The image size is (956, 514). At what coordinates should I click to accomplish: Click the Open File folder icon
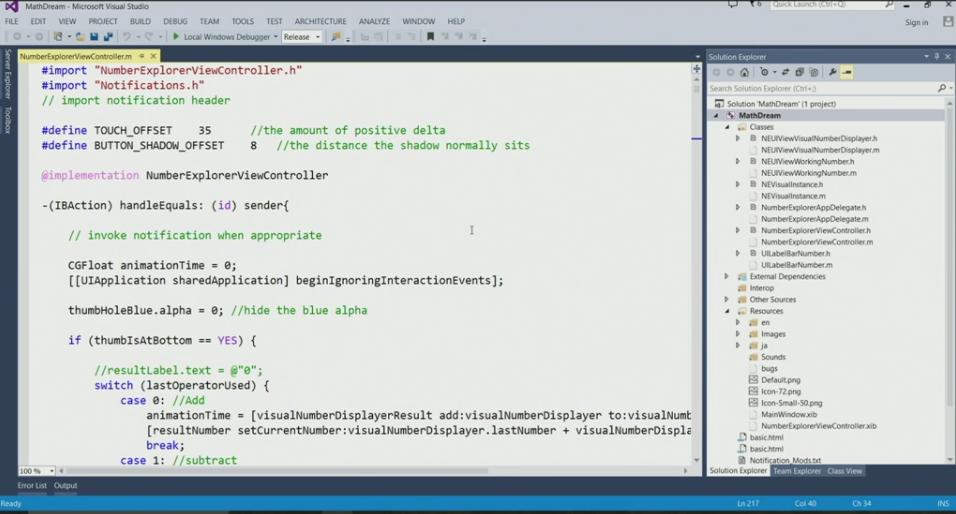click(80, 37)
